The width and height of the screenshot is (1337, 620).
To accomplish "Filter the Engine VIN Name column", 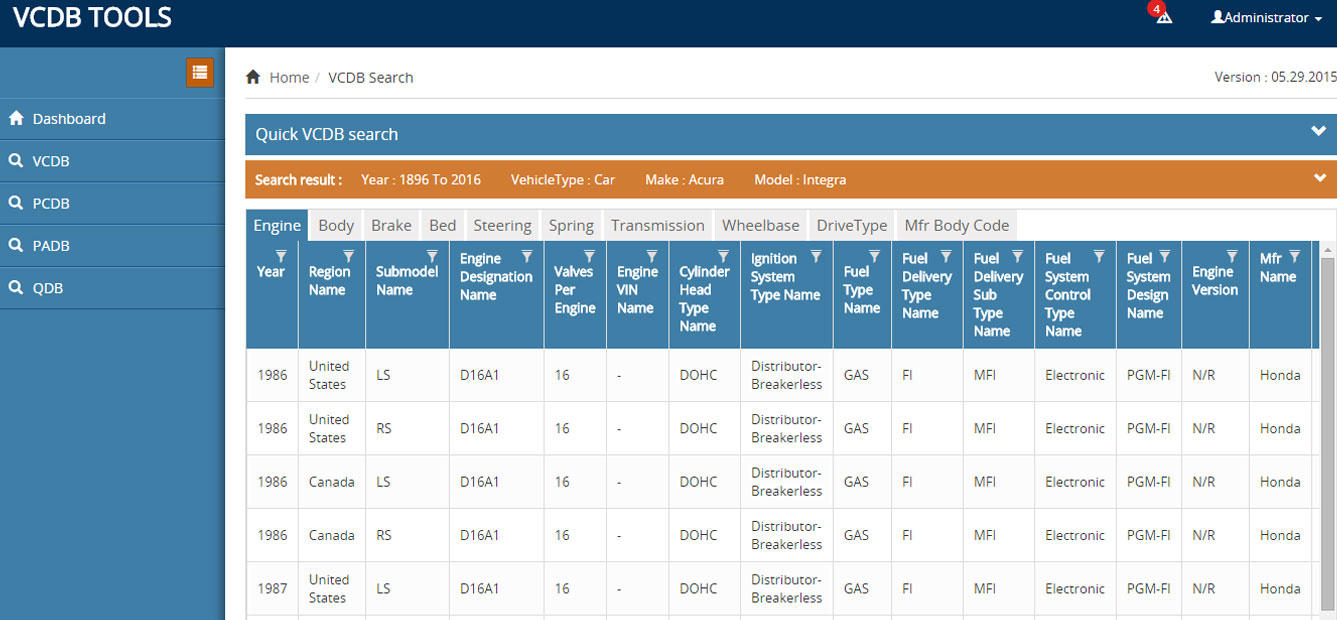I will pyautogui.click(x=652, y=256).
